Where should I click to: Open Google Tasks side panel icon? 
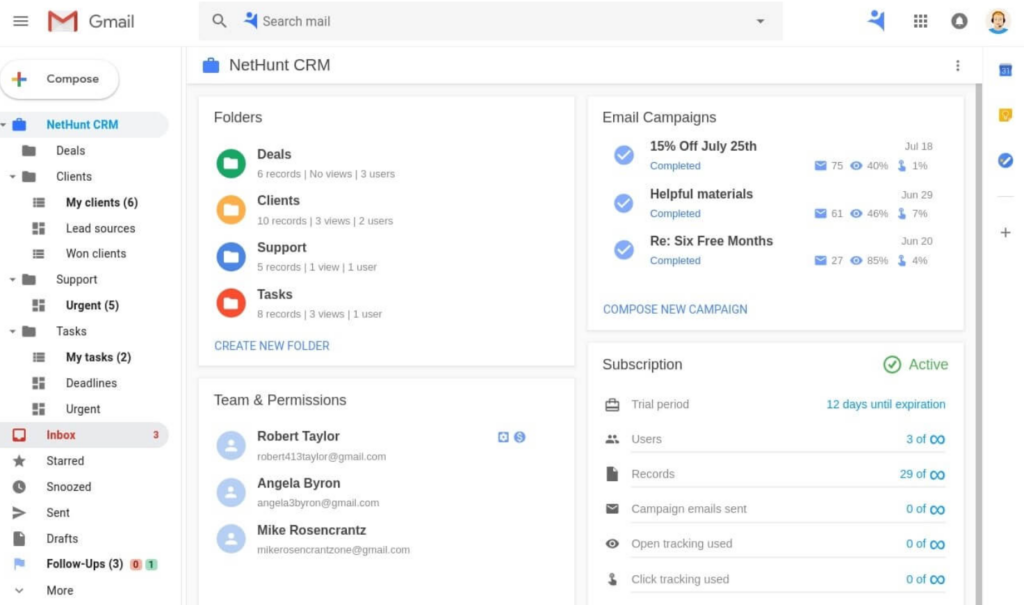coord(1005,160)
